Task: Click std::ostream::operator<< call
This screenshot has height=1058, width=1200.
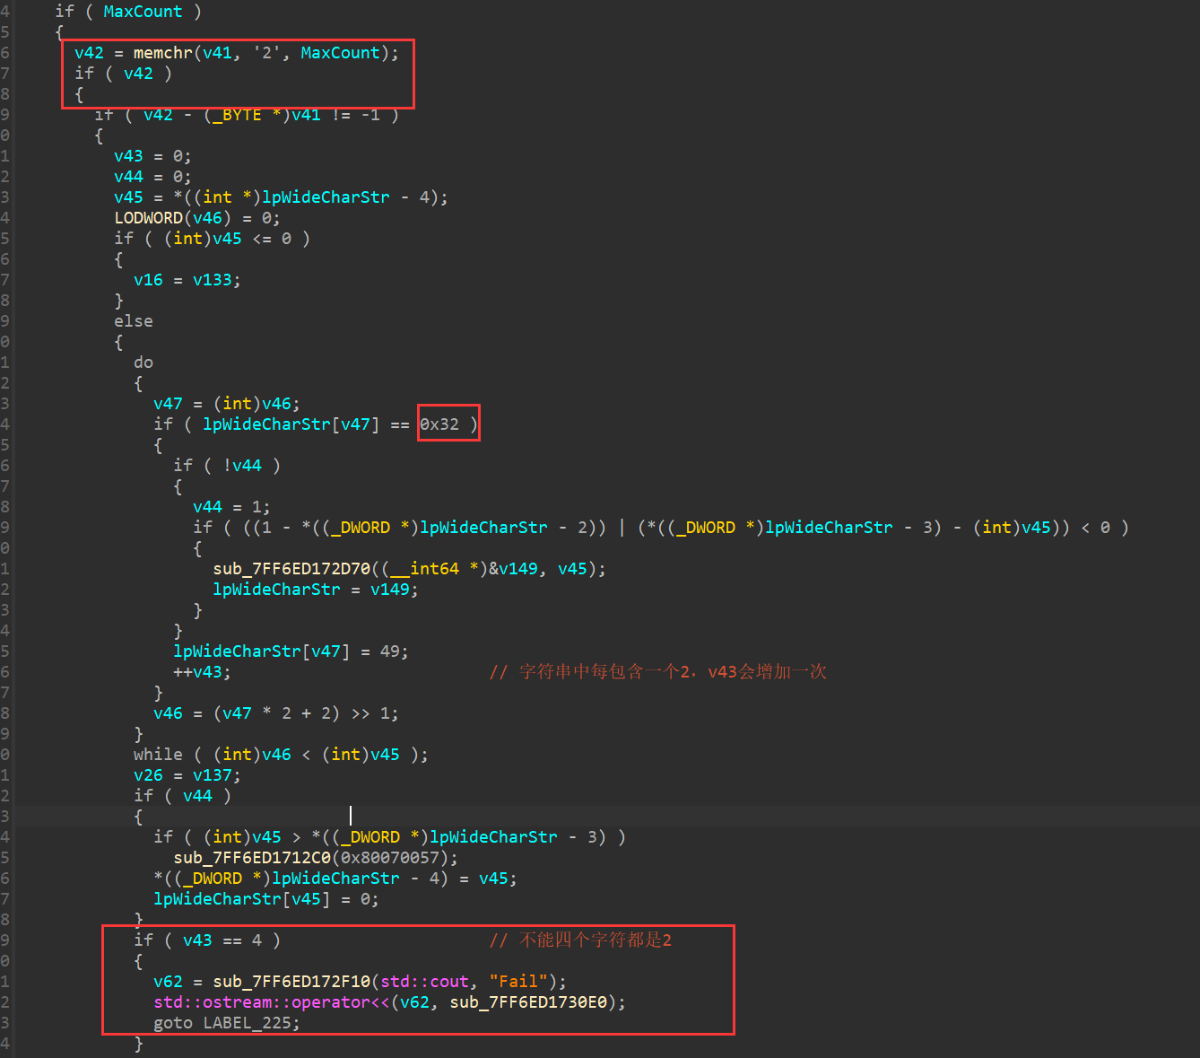Action: 271,1002
